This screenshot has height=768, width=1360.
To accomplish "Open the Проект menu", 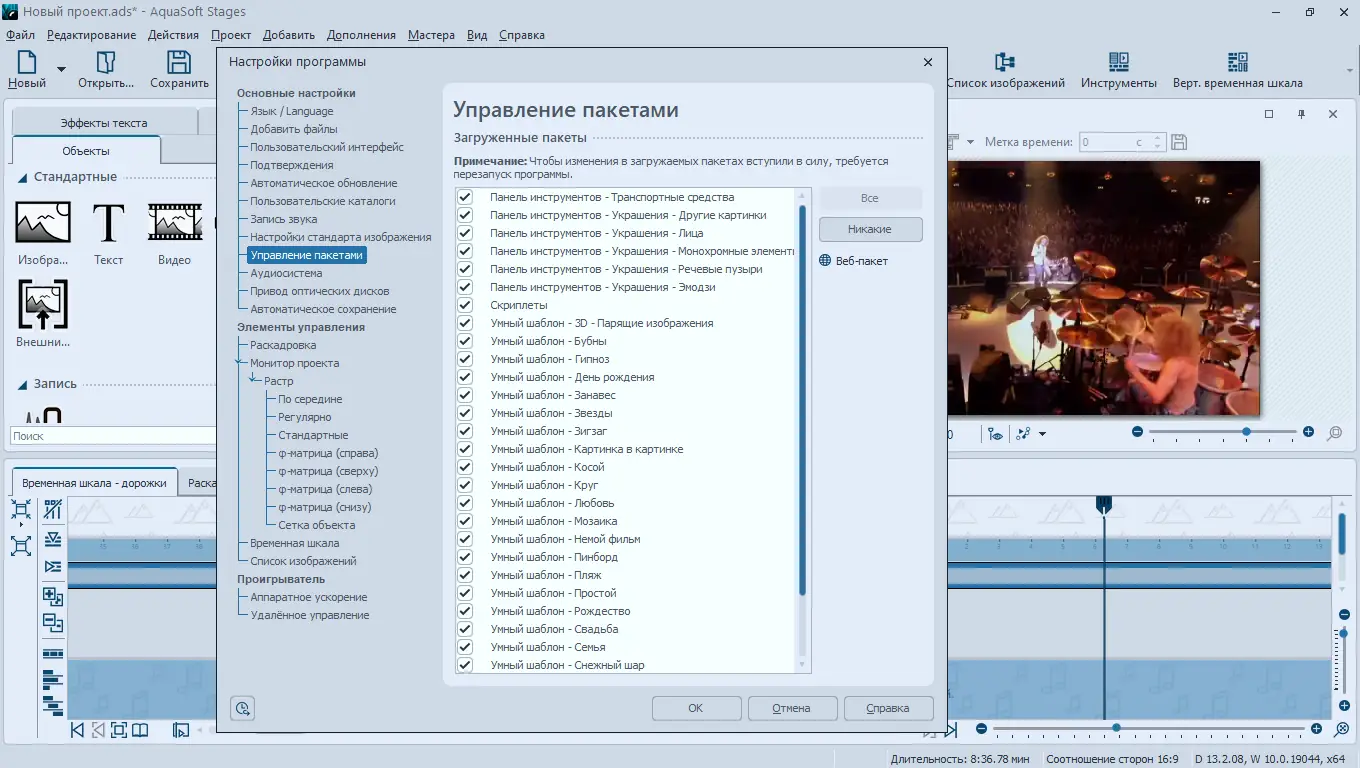I will coord(231,35).
